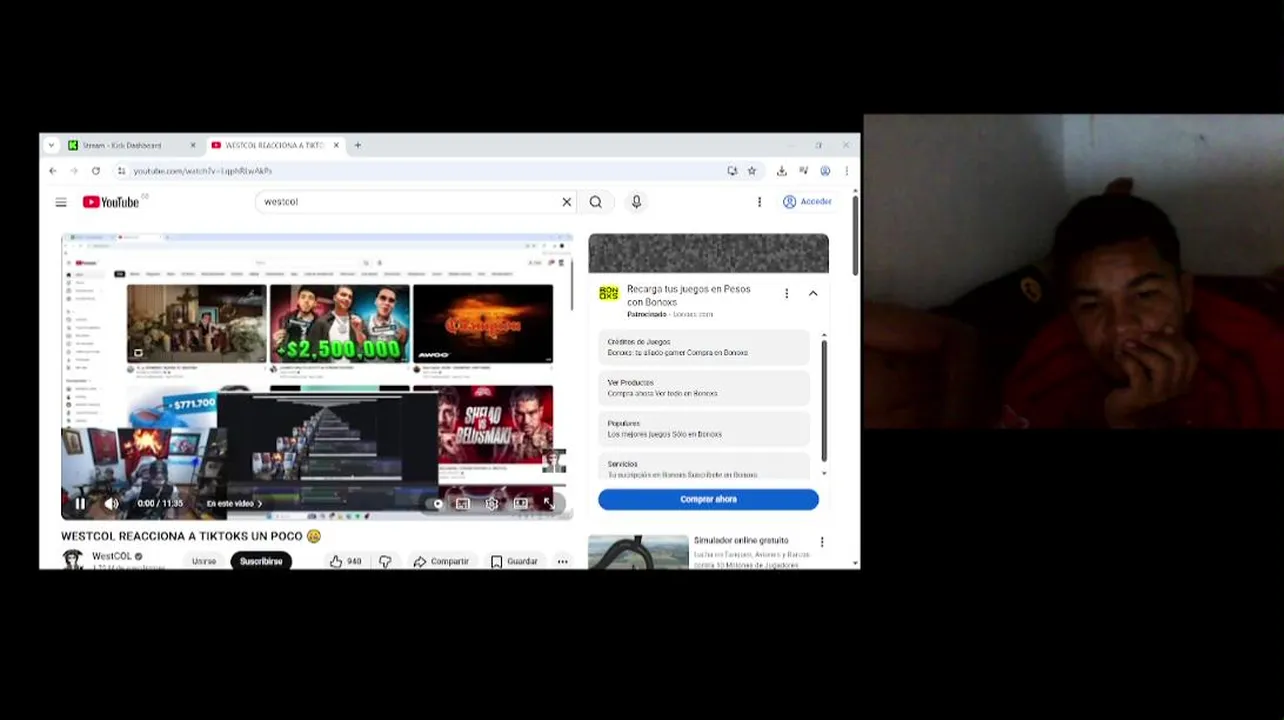
Task: Toggle the autoplay switch in the player
Action: pyautogui.click(x=436, y=503)
